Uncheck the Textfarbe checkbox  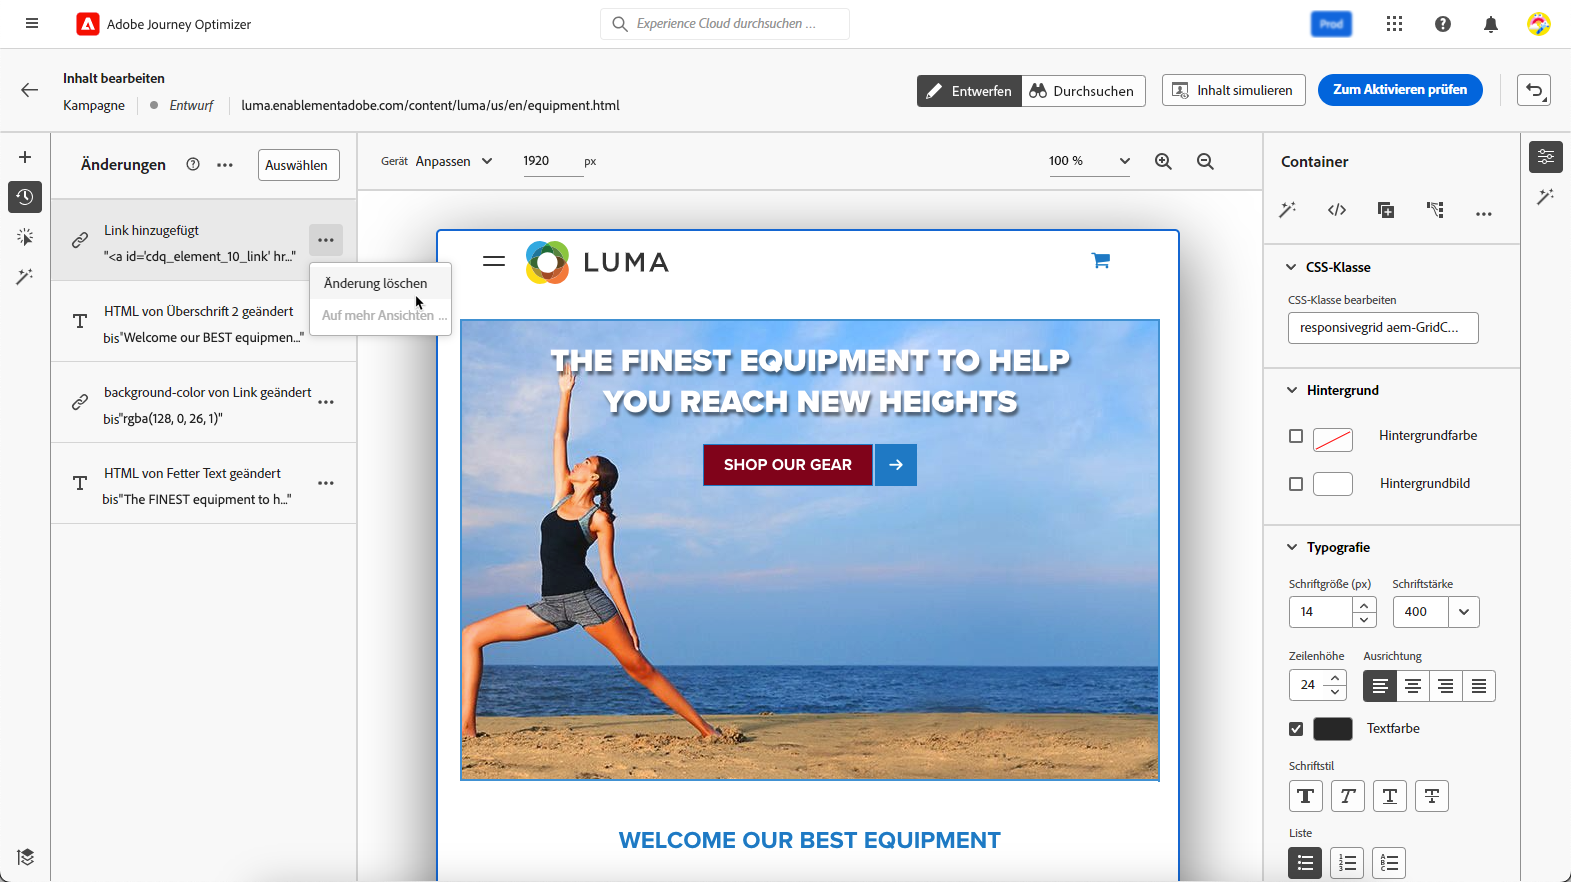1296,729
